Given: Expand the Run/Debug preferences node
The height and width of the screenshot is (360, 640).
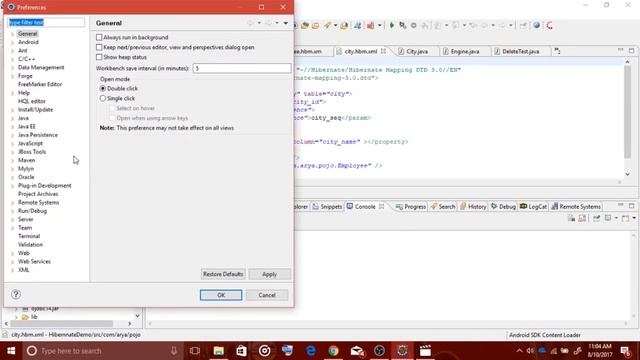Looking at the screenshot, I should [12, 211].
